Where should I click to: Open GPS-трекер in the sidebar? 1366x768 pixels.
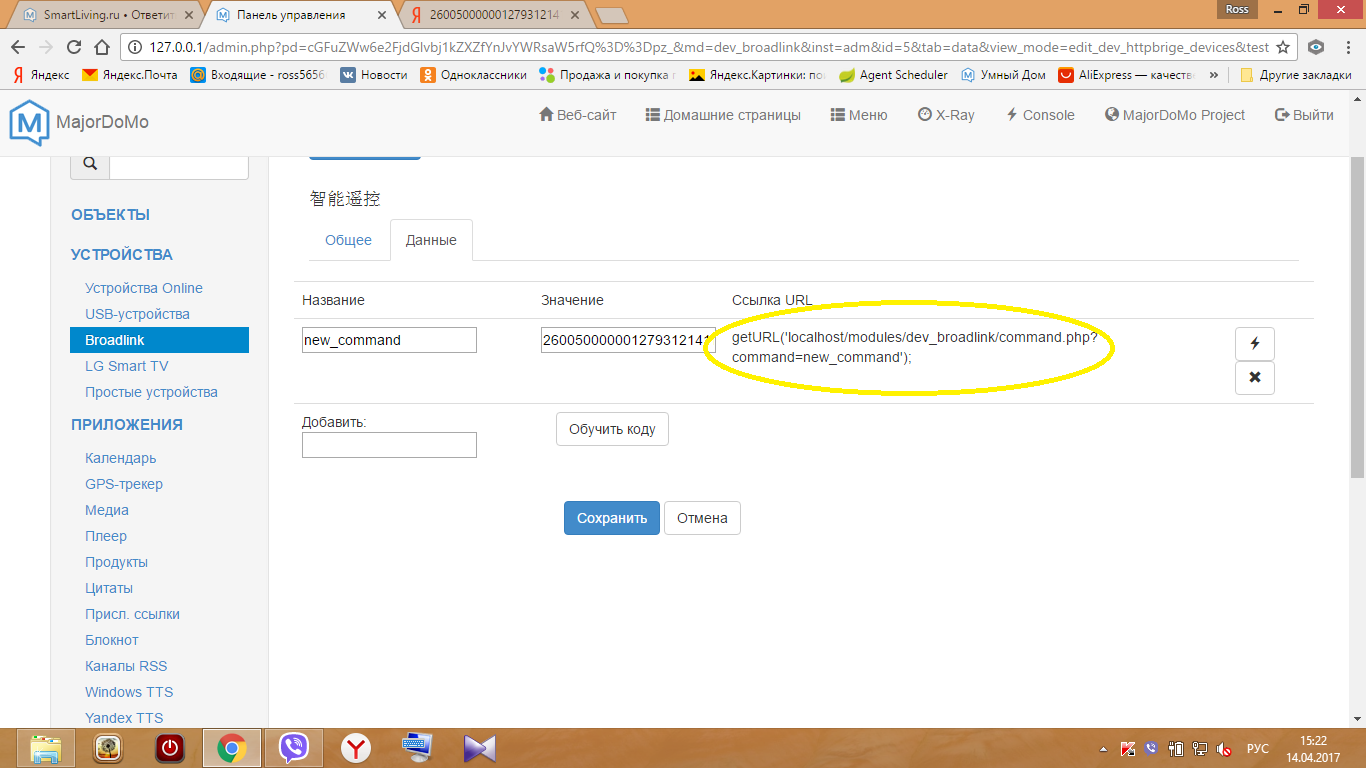[124, 484]
